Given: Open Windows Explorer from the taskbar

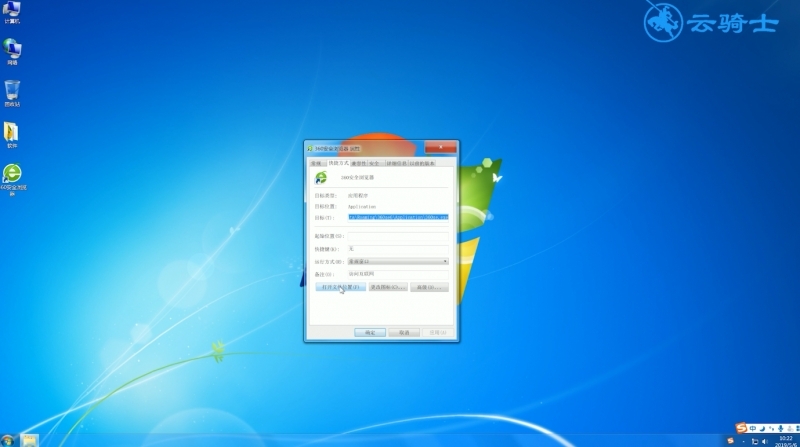Looking at the screenshot, I should tap(30, 441).
